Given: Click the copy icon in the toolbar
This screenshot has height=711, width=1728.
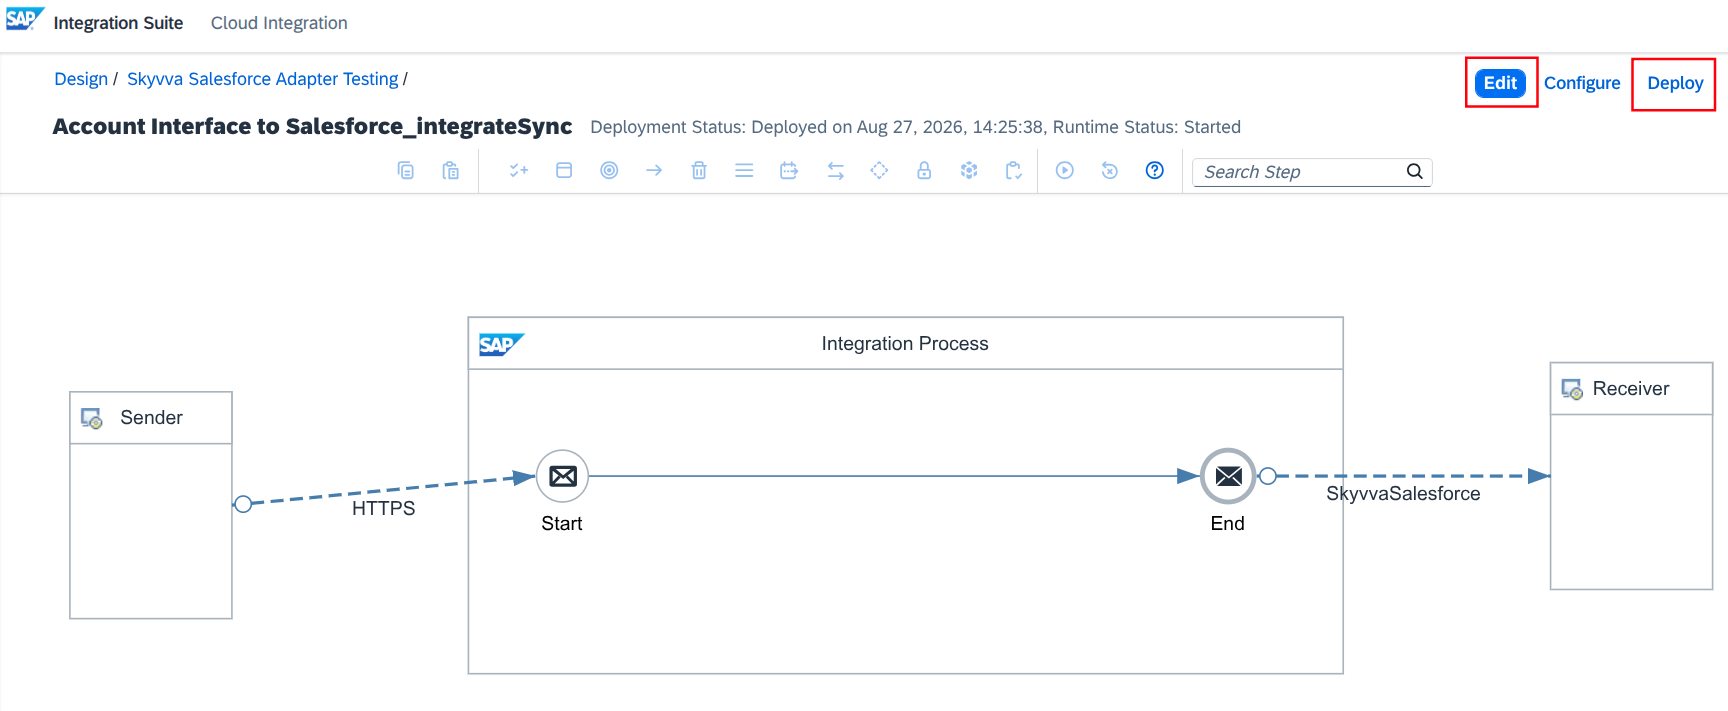Looking at the screenshot, I should (405, 170).
